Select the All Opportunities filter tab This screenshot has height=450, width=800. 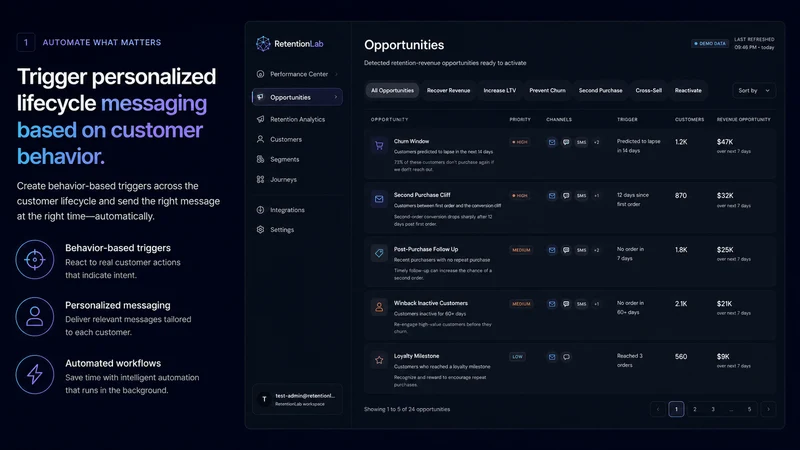(x=392, y=90)
